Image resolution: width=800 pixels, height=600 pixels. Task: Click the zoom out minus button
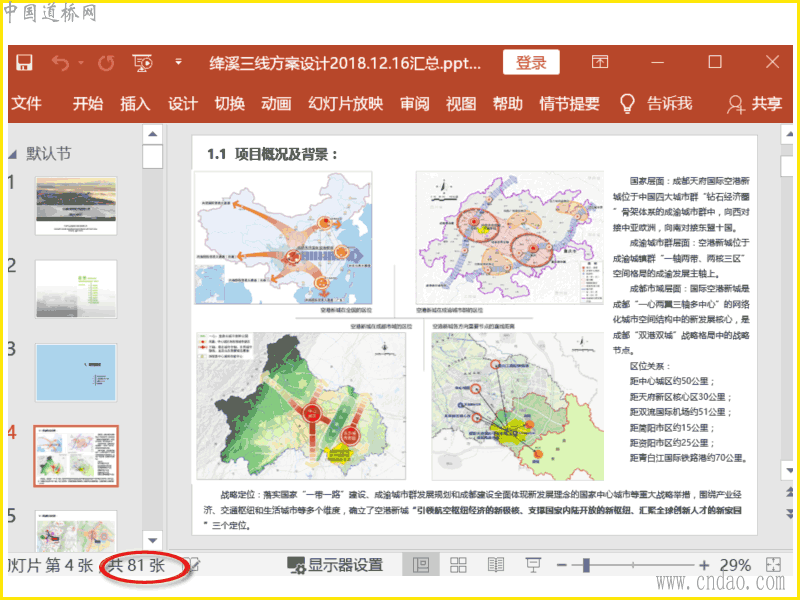click(561, 565)
